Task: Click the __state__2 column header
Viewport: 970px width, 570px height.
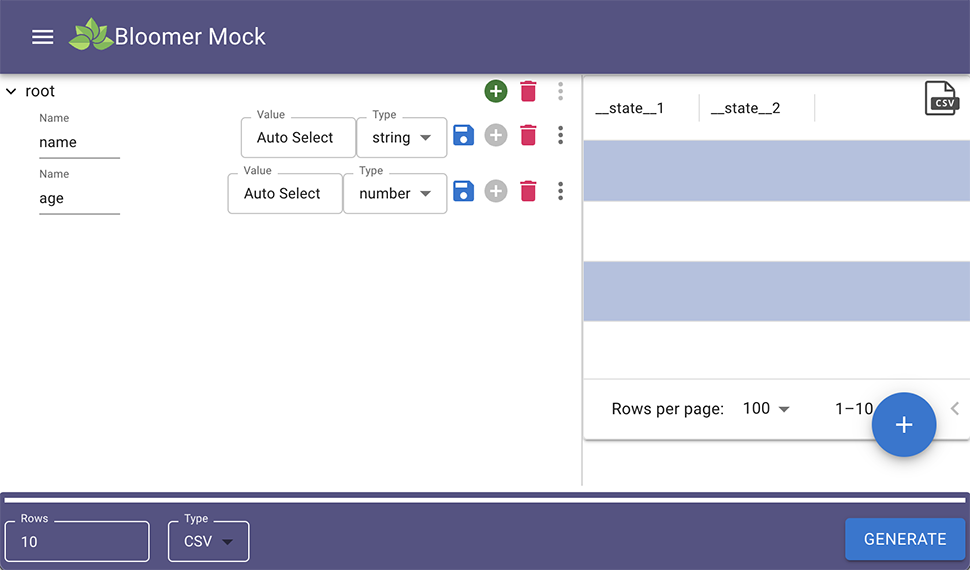Action: click(x=745, y=108)
